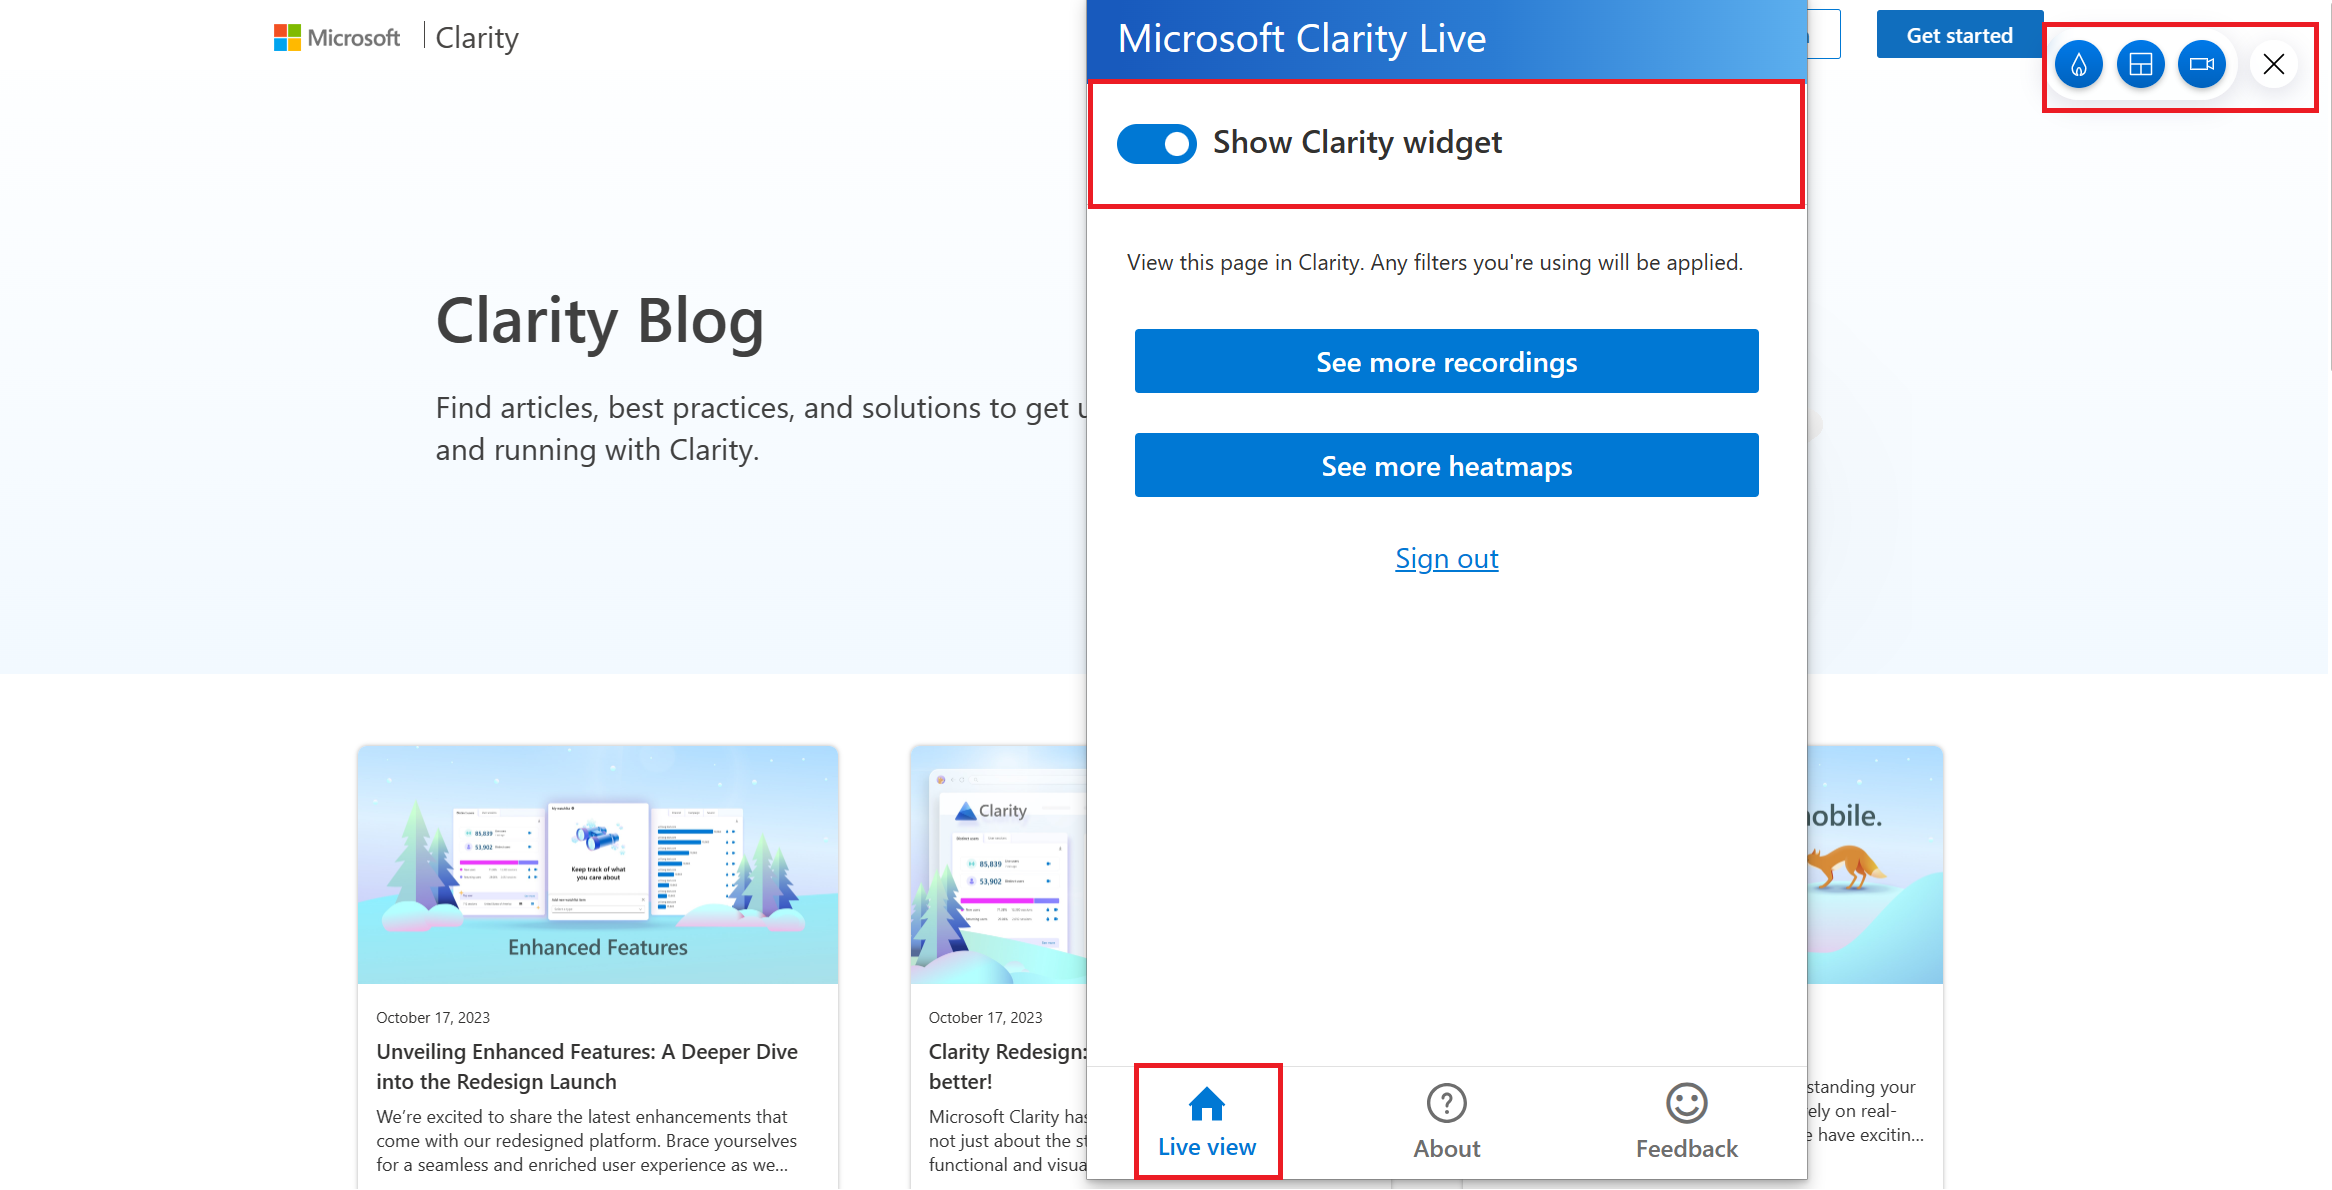
Task: Click the Get started button
Action: (1959, 35)
